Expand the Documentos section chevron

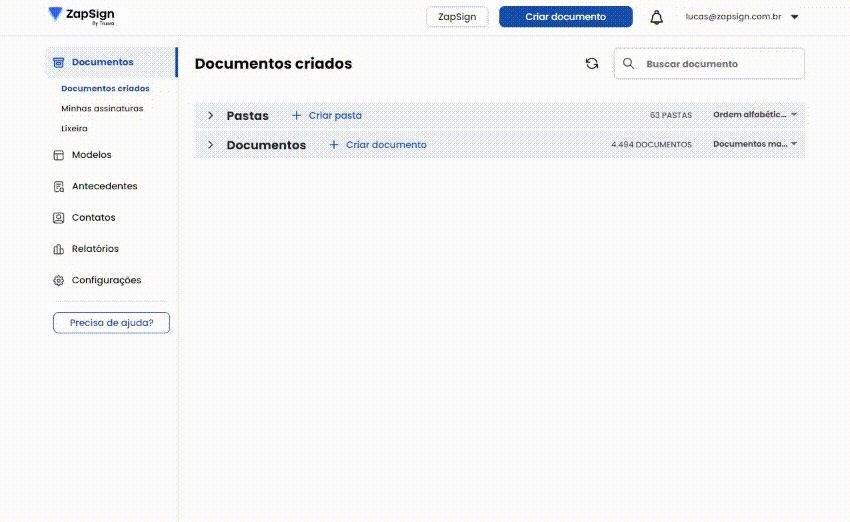click(x=211, y=145)
